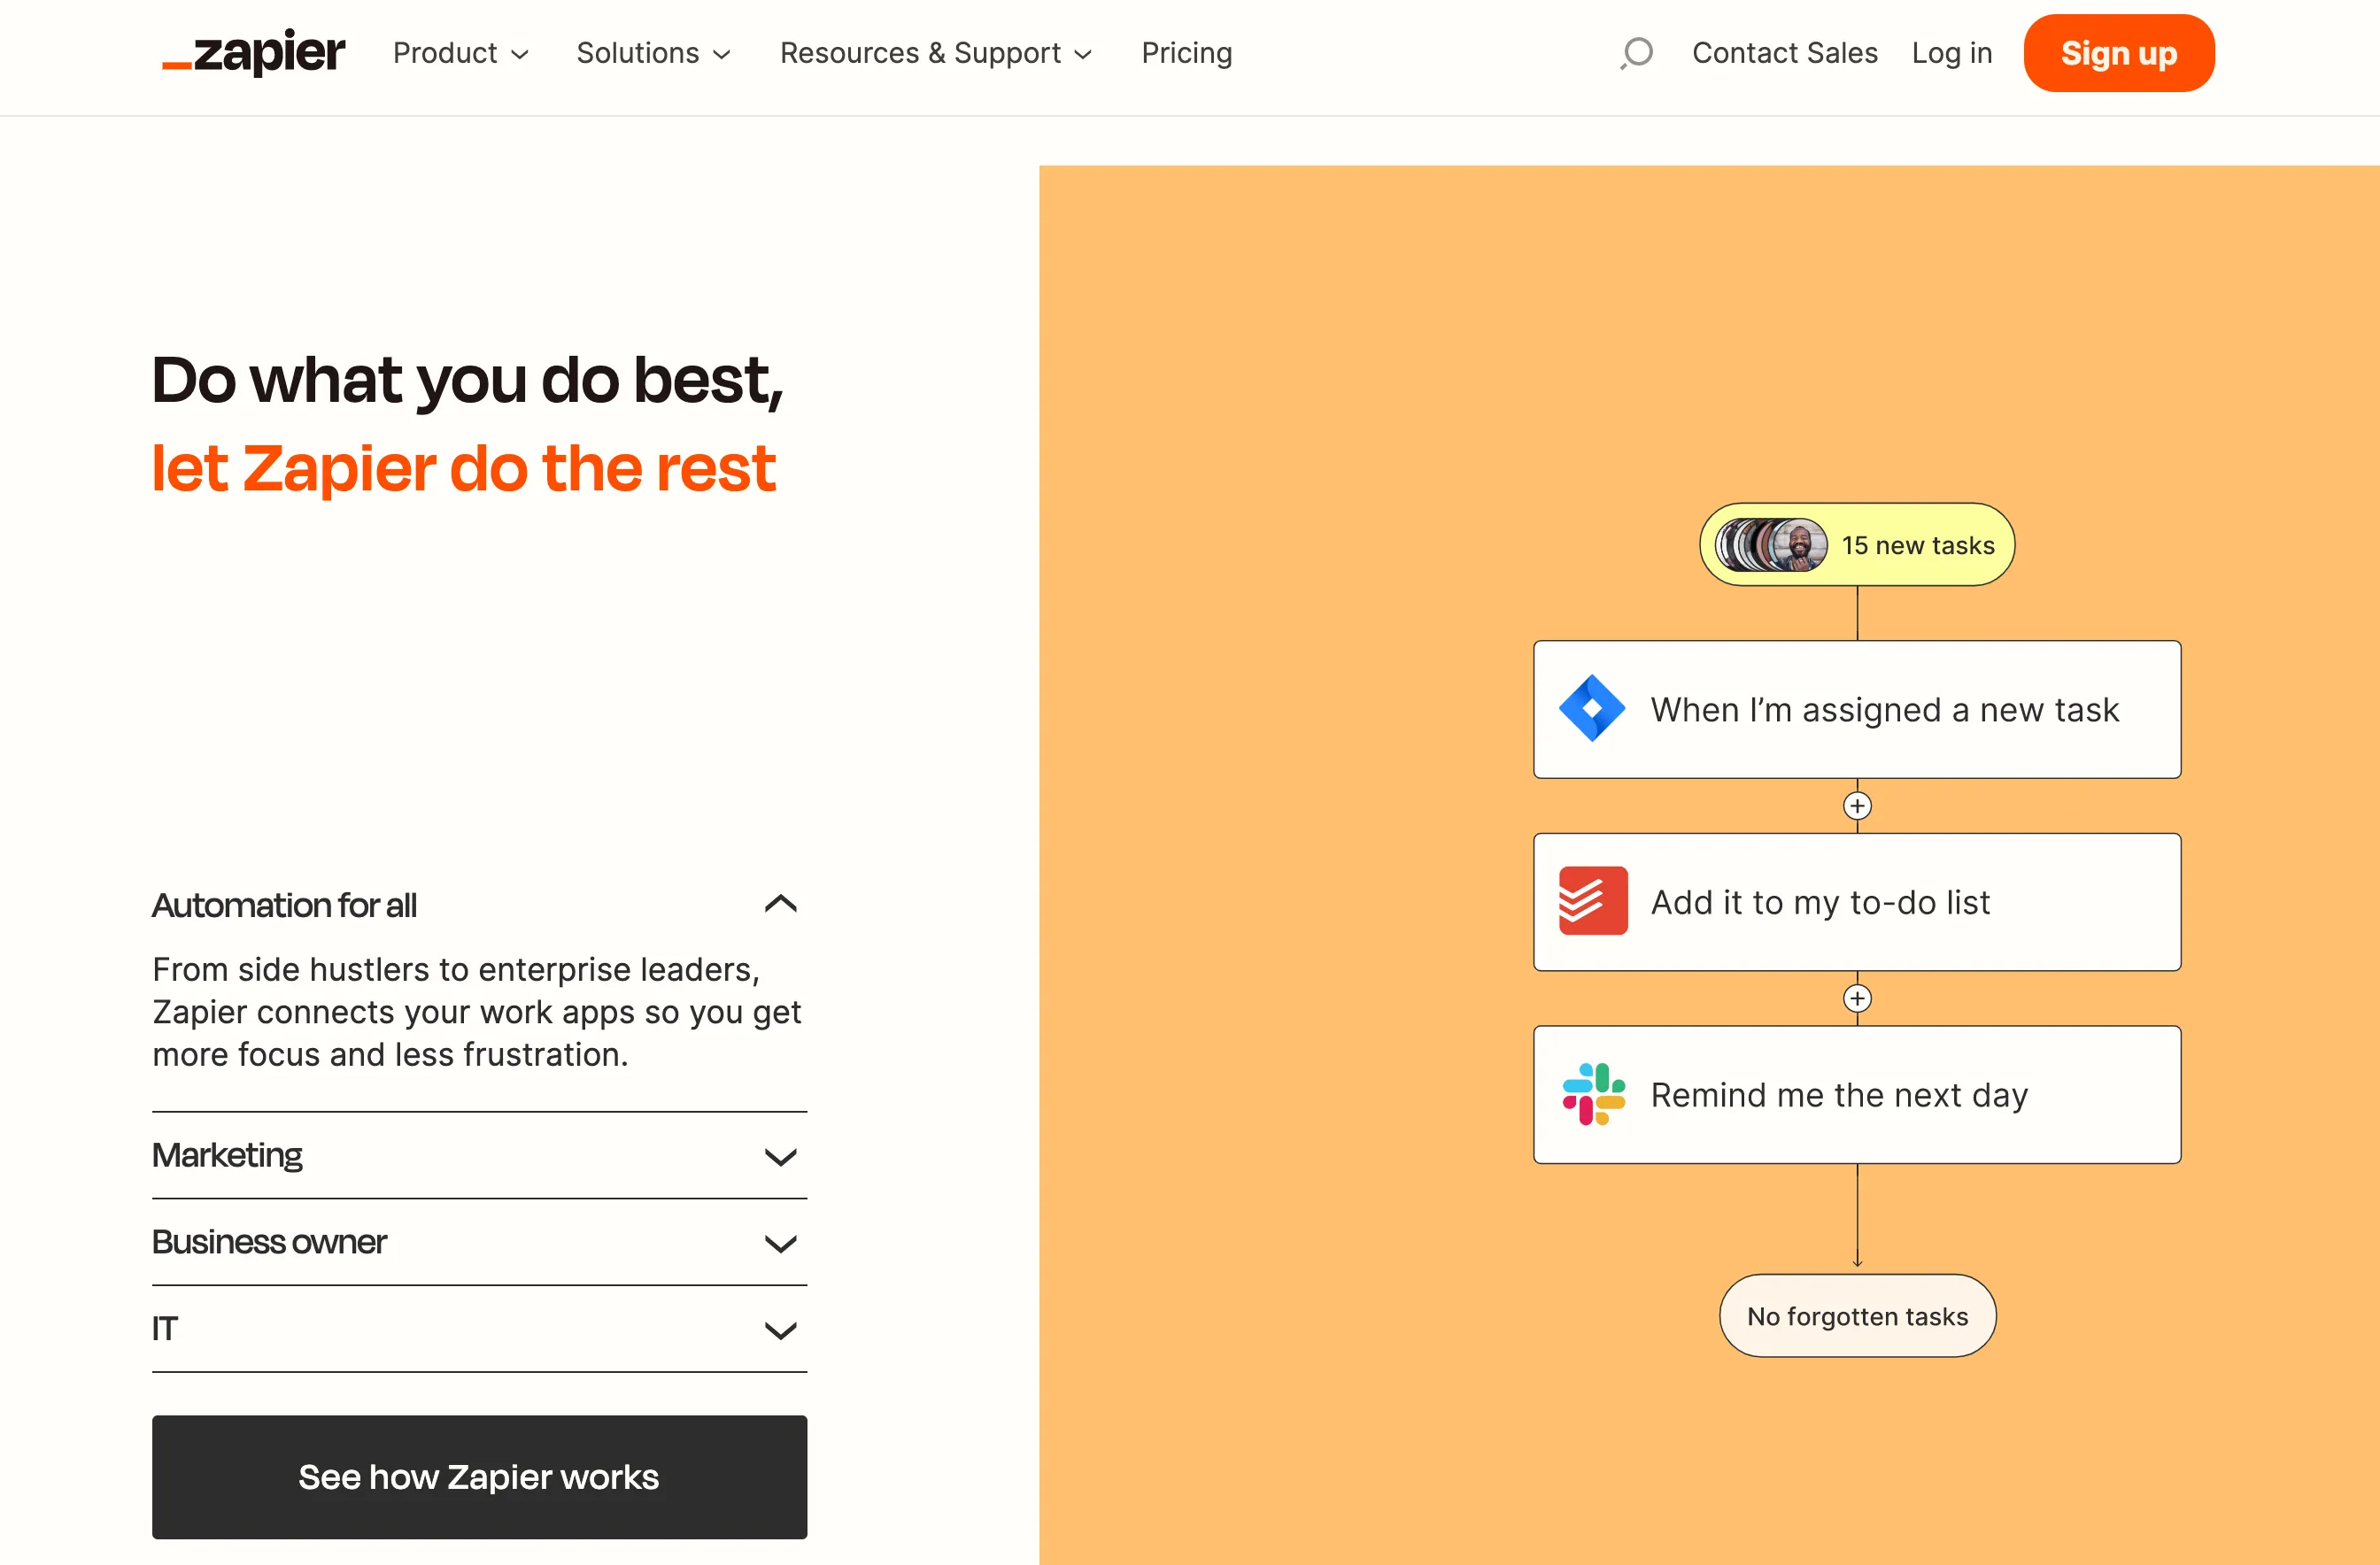This screenshot has height=1565, width=2380.
Task: Click the Contact Sales link
Action: [x=1786, y=52]
